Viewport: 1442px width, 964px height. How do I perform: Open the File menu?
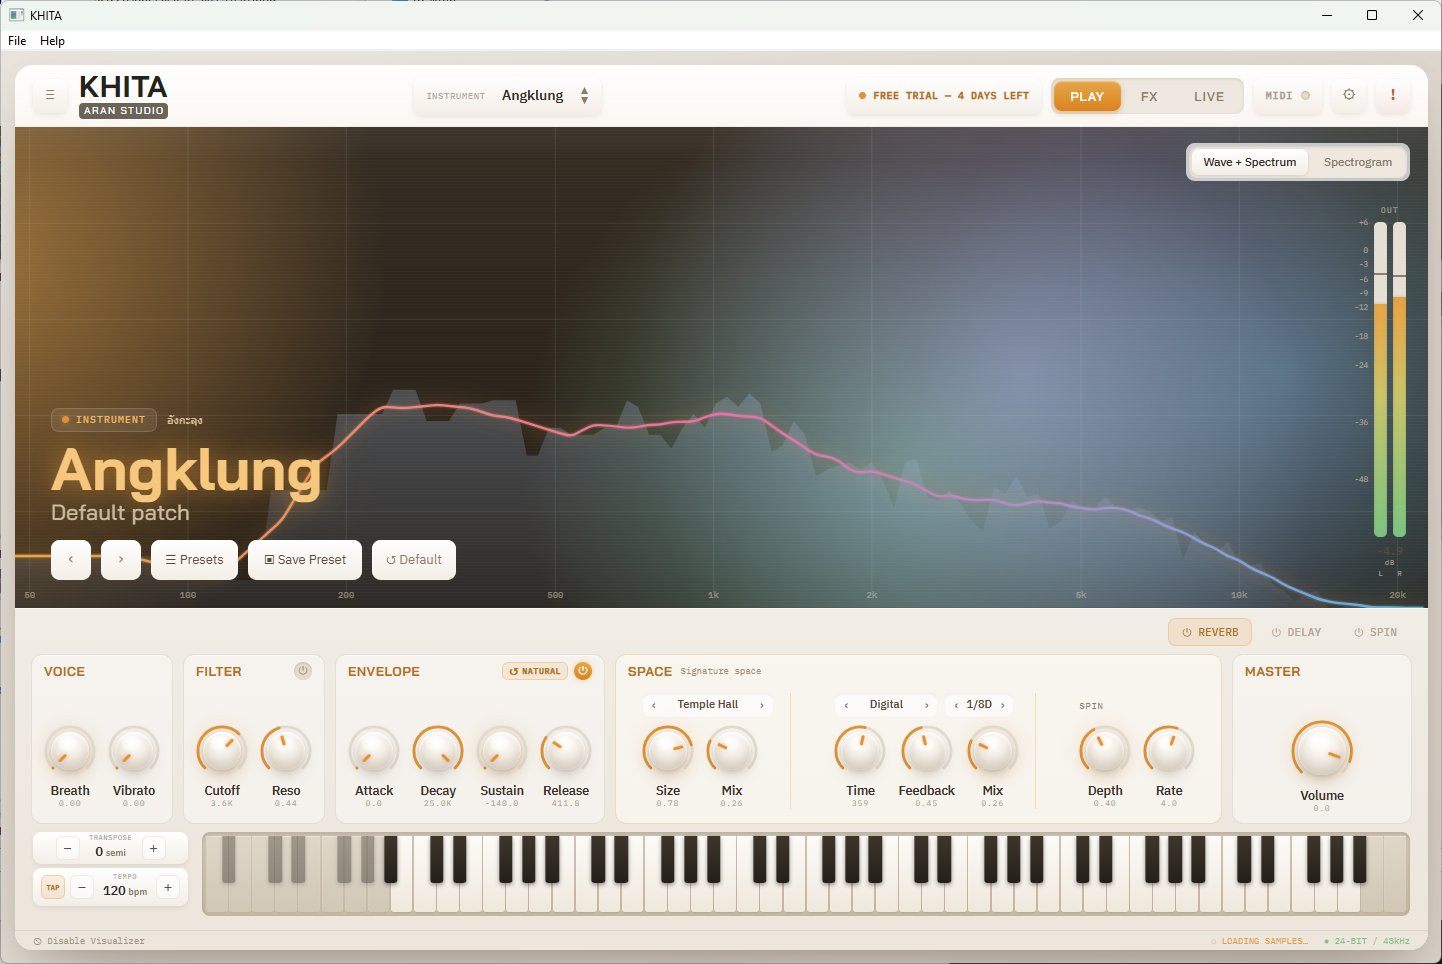(17, 41)
